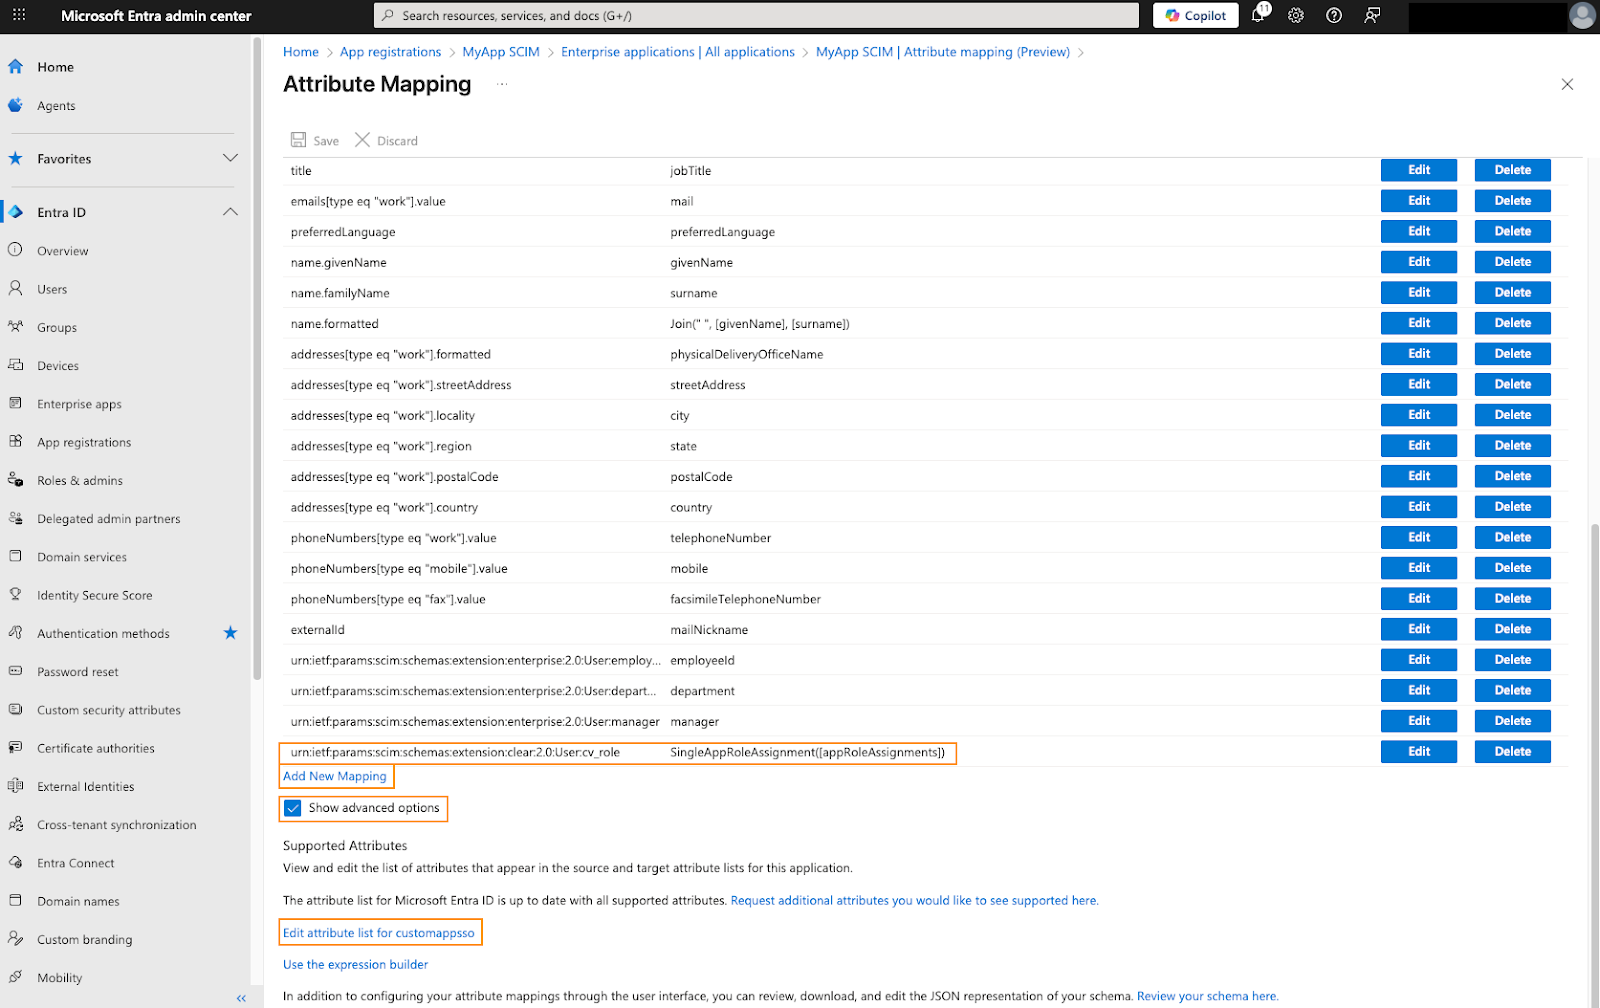
Task: Unfavorite Authentication methods via blue star
Action: 230,633
